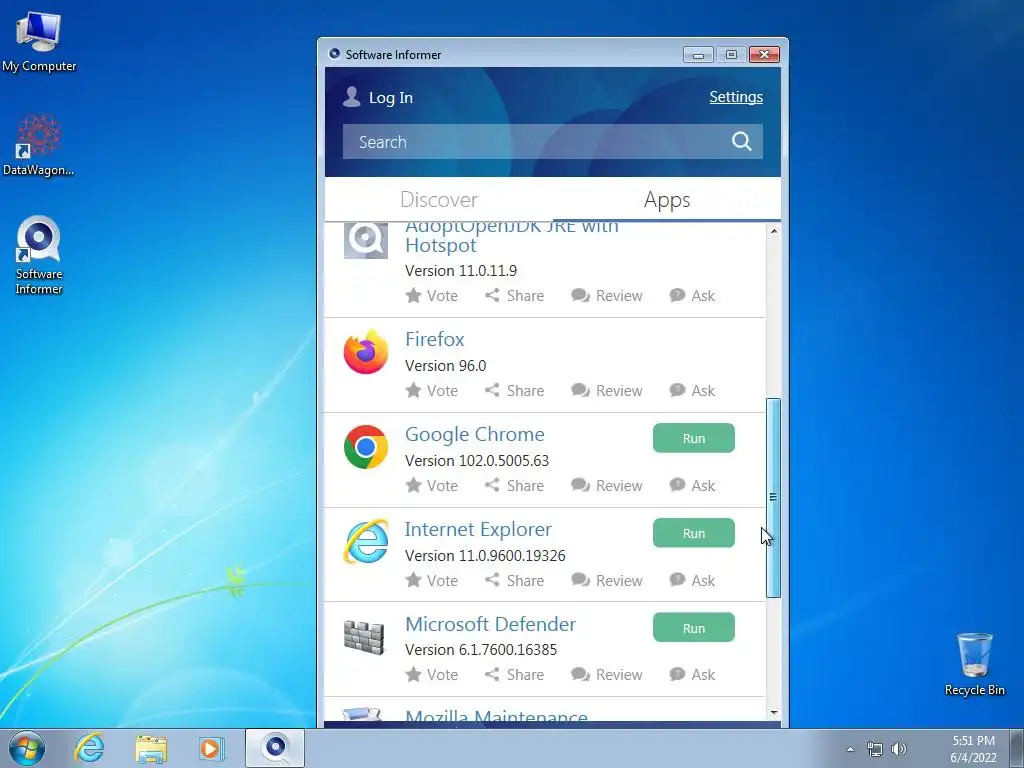Click 'Version 11.0.9600.19326' text
Screen dimensions: 1024x768
(485, 555)
